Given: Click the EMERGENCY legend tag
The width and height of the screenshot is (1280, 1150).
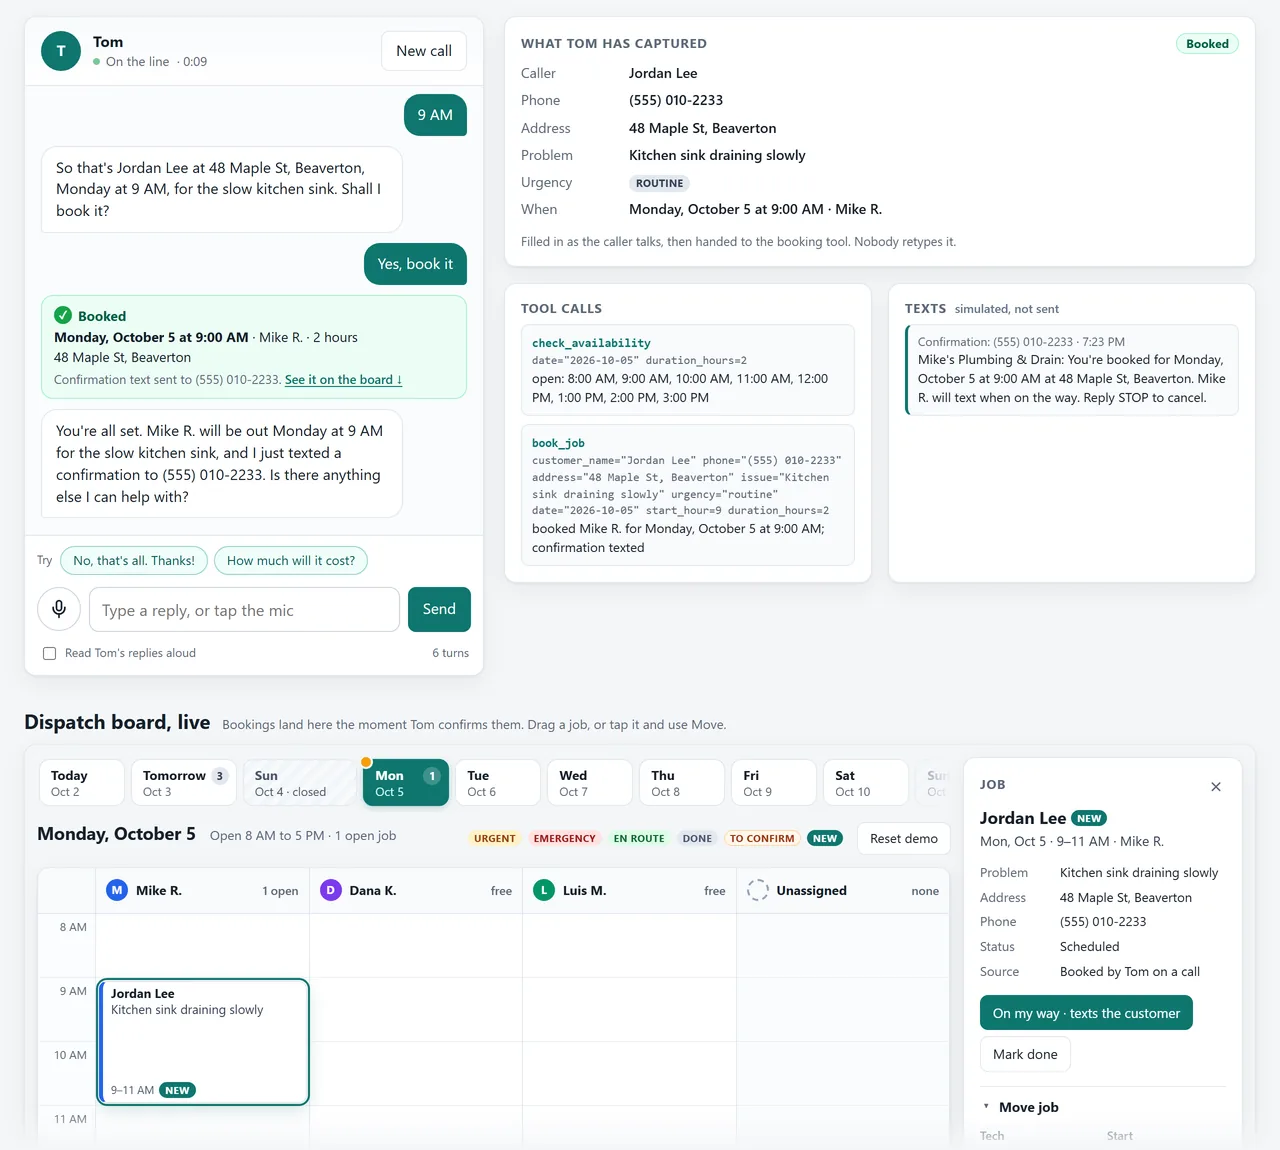Looking at the screenshot, I should [x=565, y=839].
